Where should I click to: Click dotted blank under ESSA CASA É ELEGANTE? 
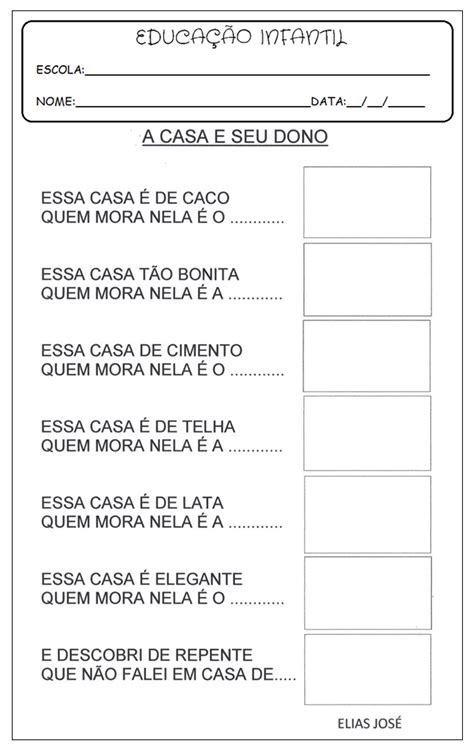point(257,602)
